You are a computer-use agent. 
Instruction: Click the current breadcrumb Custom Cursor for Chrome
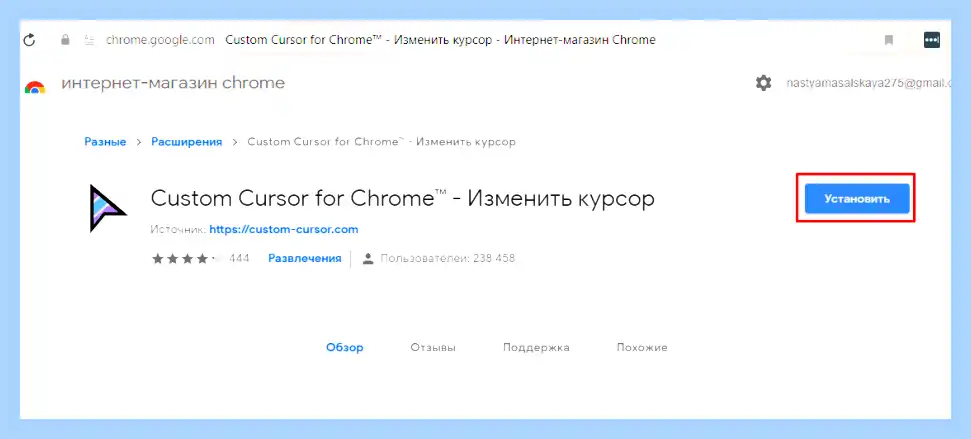coord(381,142)
